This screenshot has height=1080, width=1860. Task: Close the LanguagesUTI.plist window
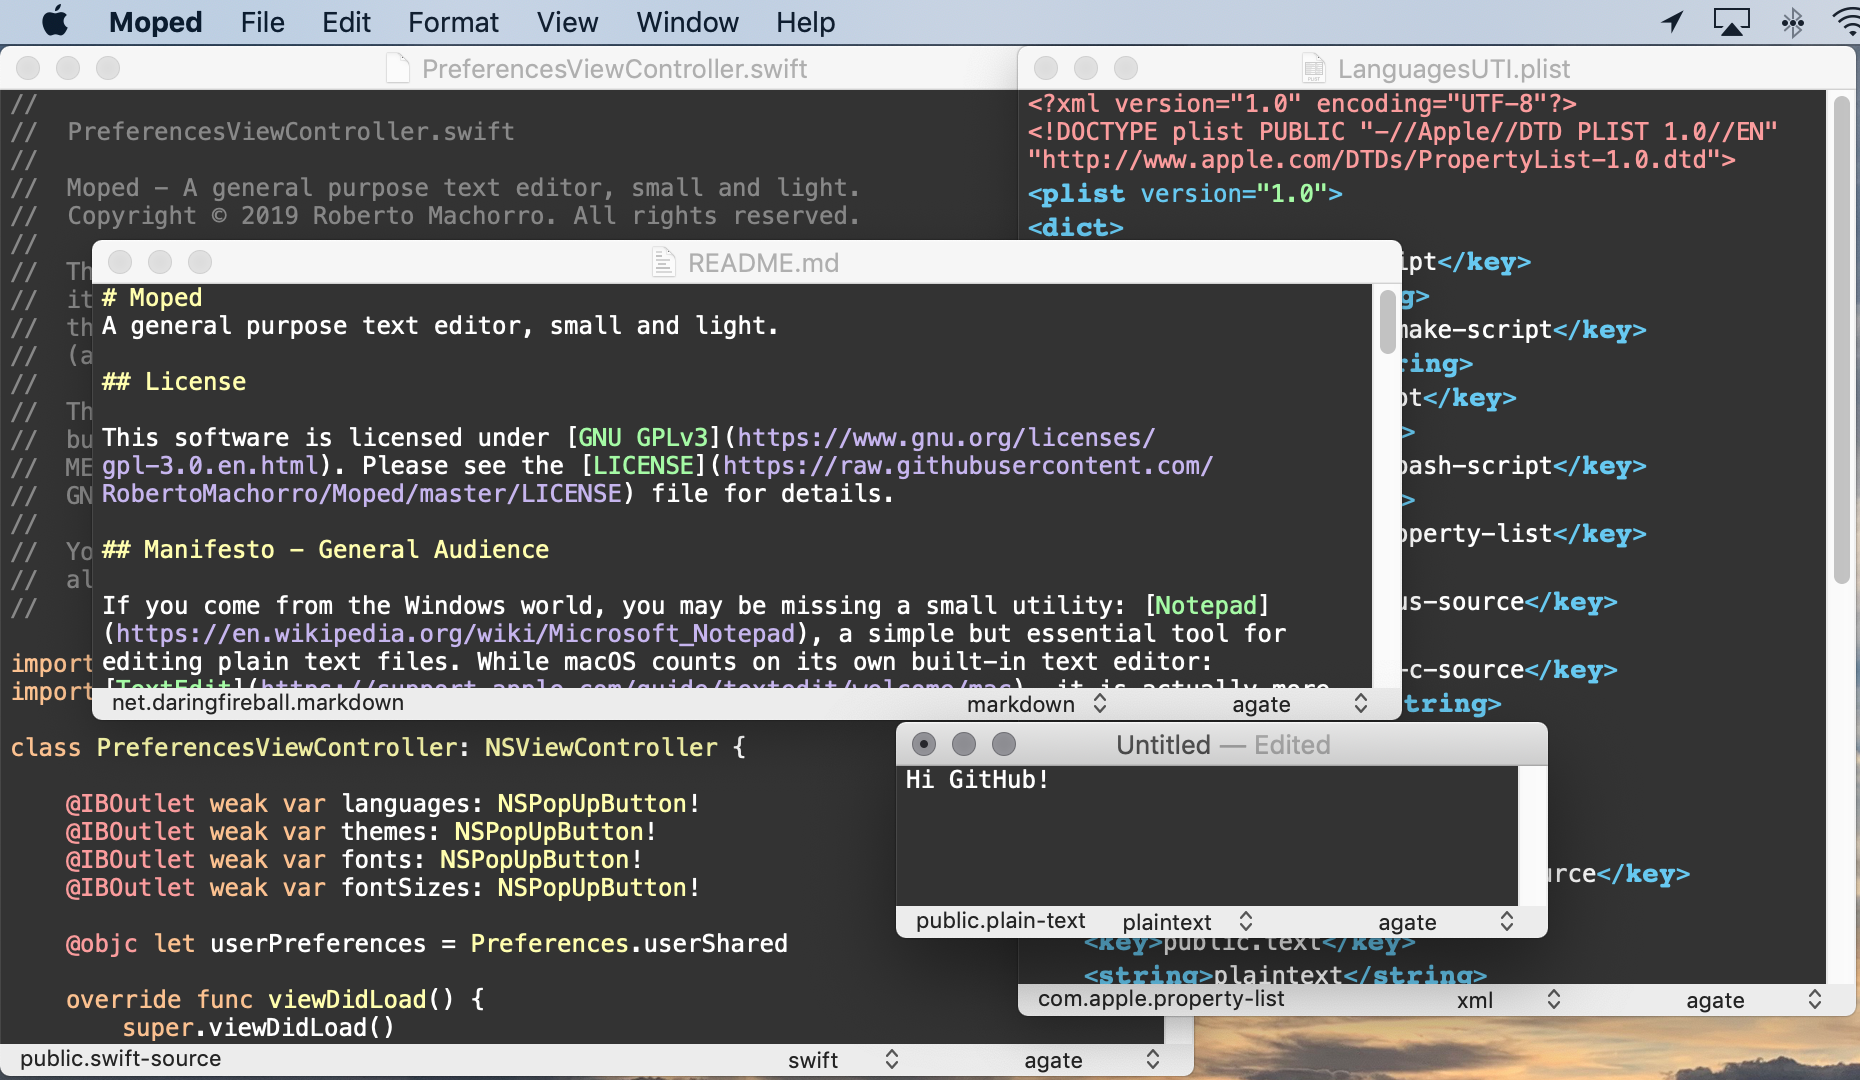(1046, 68)
